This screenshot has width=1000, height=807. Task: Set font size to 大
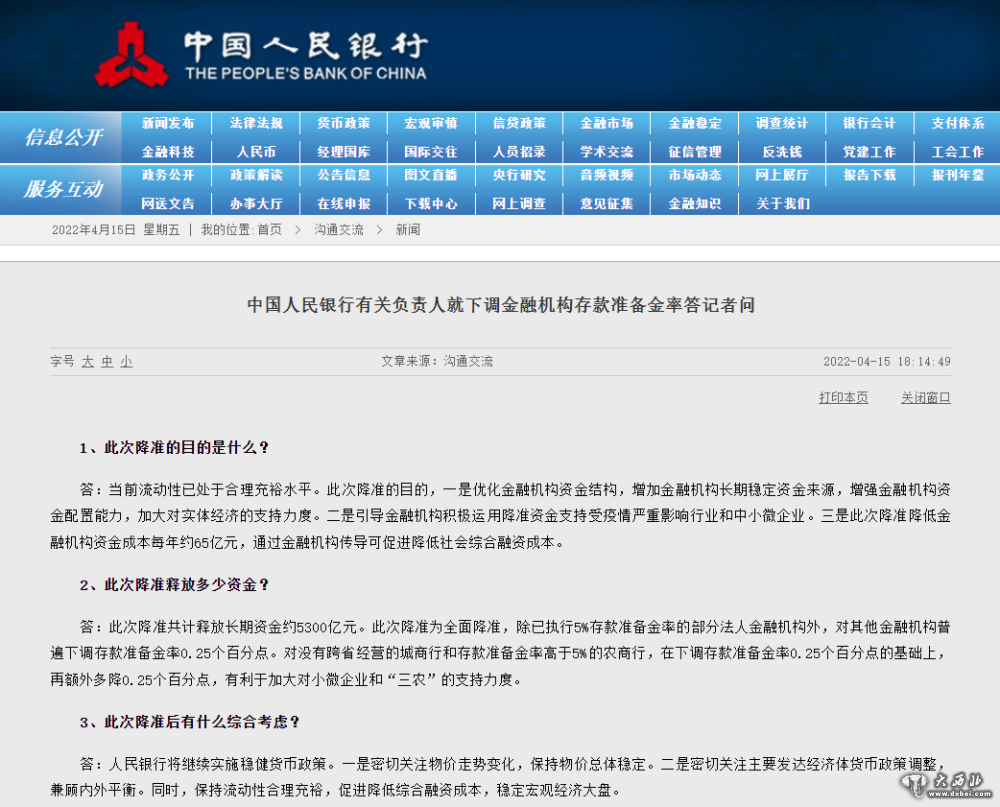coord(88,362)
